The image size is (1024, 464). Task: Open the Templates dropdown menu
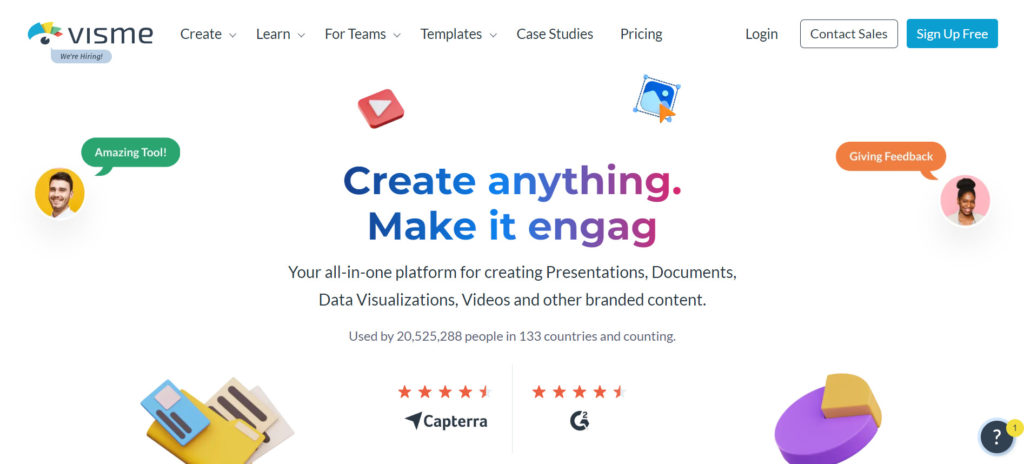tap(458, 34)
